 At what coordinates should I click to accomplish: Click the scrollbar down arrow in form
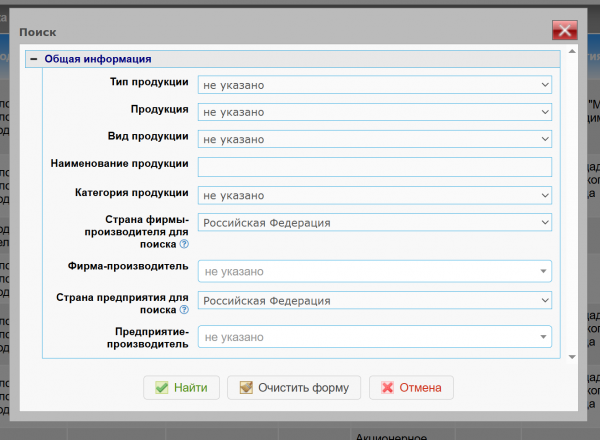pos(572,357)
